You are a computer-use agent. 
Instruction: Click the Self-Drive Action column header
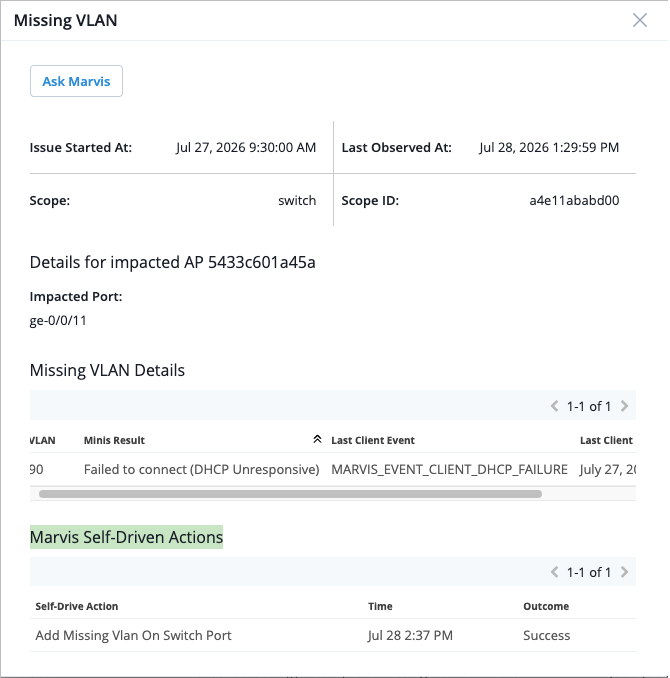tap(77, 606)
